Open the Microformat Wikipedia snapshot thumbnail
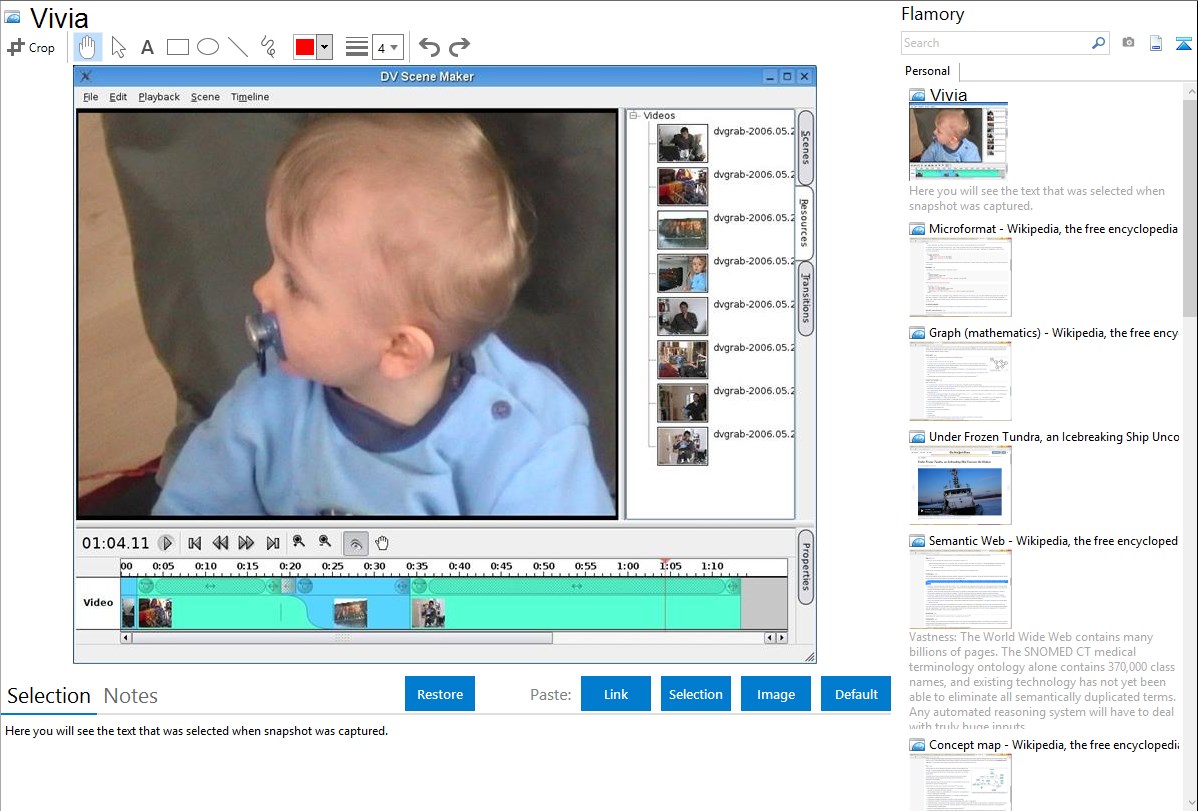Image resolution: width=1198 pixels, height=811 pixels. [960, 277]
